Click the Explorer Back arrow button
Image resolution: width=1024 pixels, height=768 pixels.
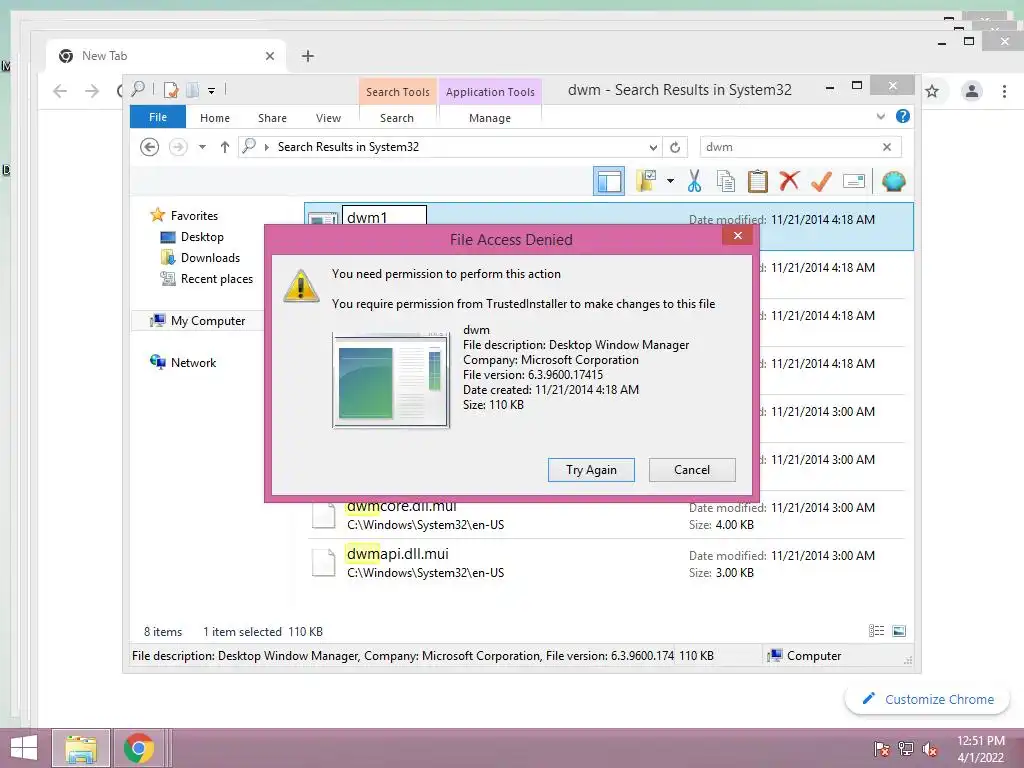[150, 147]
